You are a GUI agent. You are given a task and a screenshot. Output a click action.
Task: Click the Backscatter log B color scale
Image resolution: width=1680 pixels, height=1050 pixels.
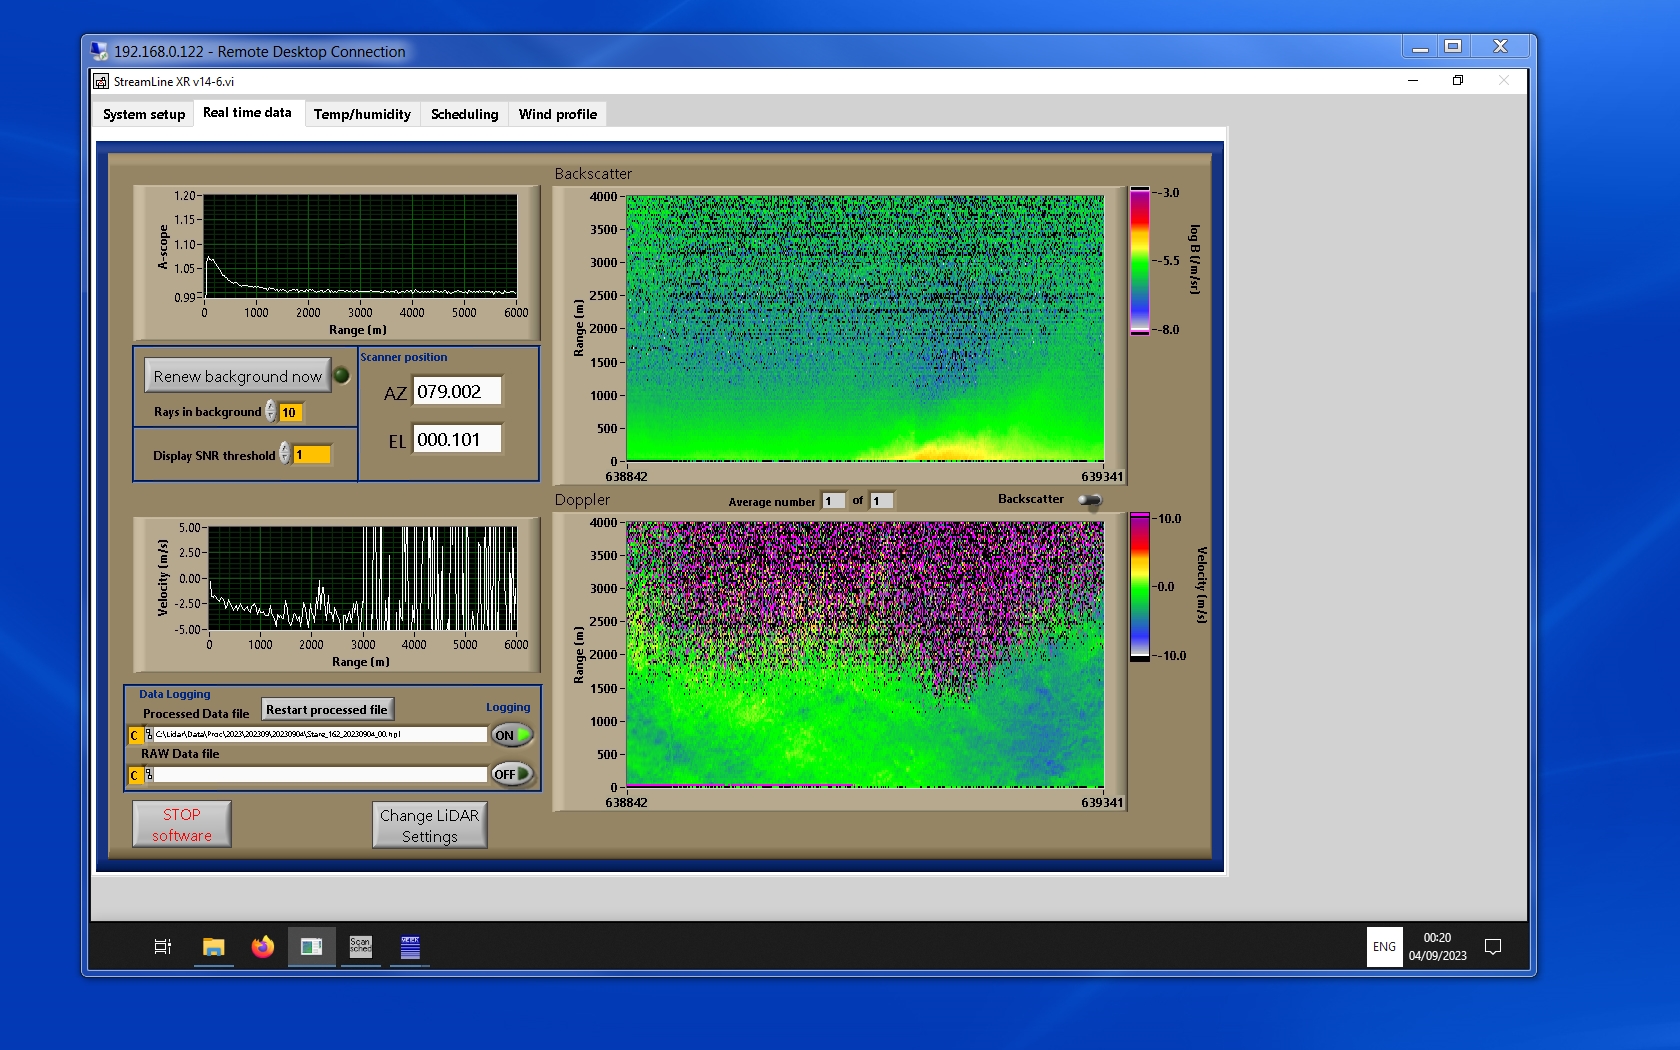[1139, 261]
